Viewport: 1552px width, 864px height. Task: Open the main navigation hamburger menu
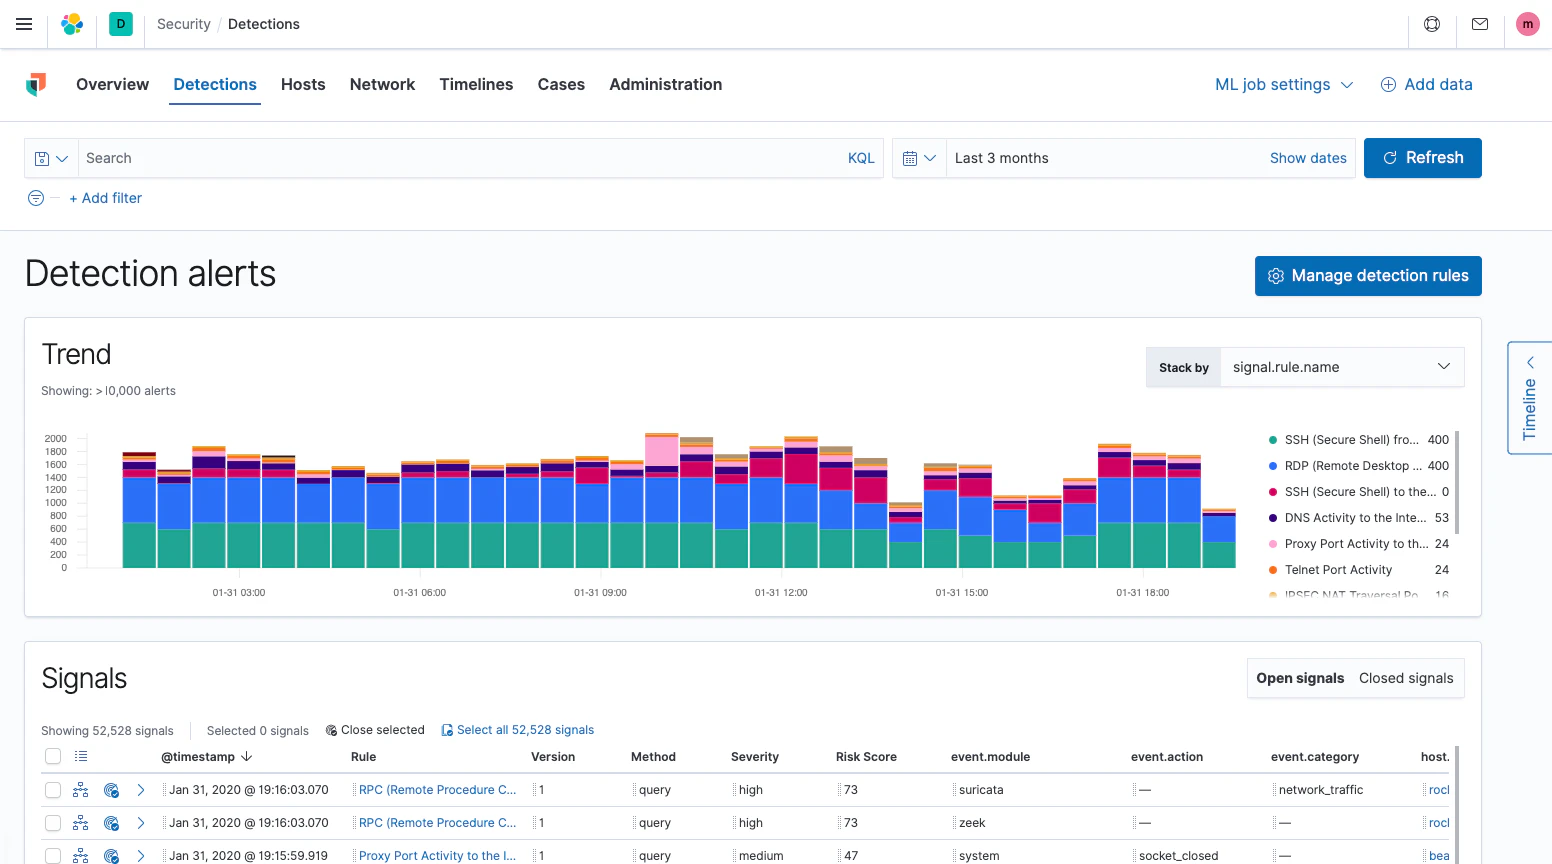click(24, 24)
